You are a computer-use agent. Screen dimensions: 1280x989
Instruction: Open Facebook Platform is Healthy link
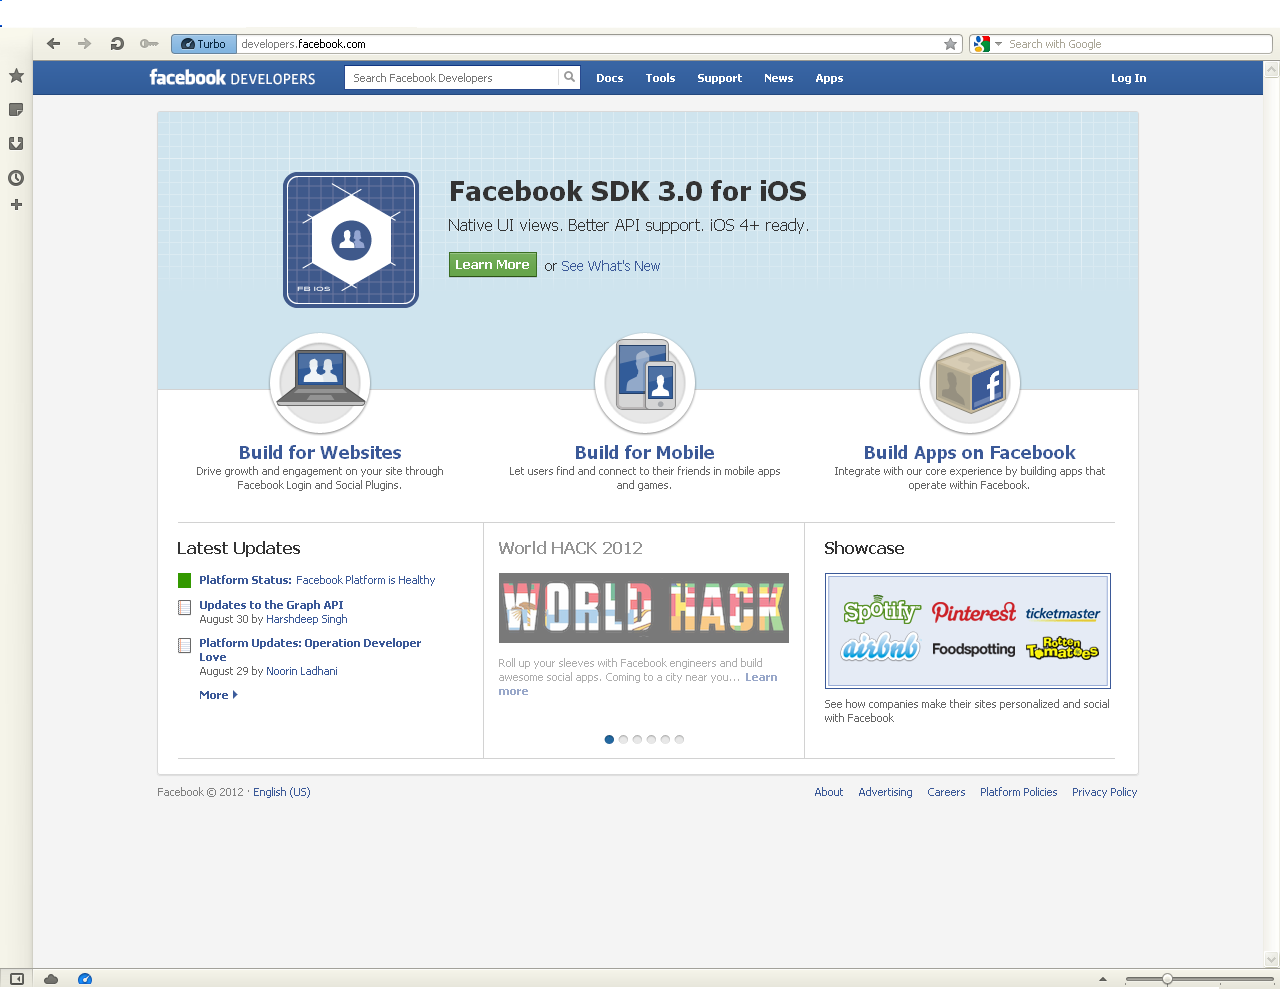click(x=366, y=580)
